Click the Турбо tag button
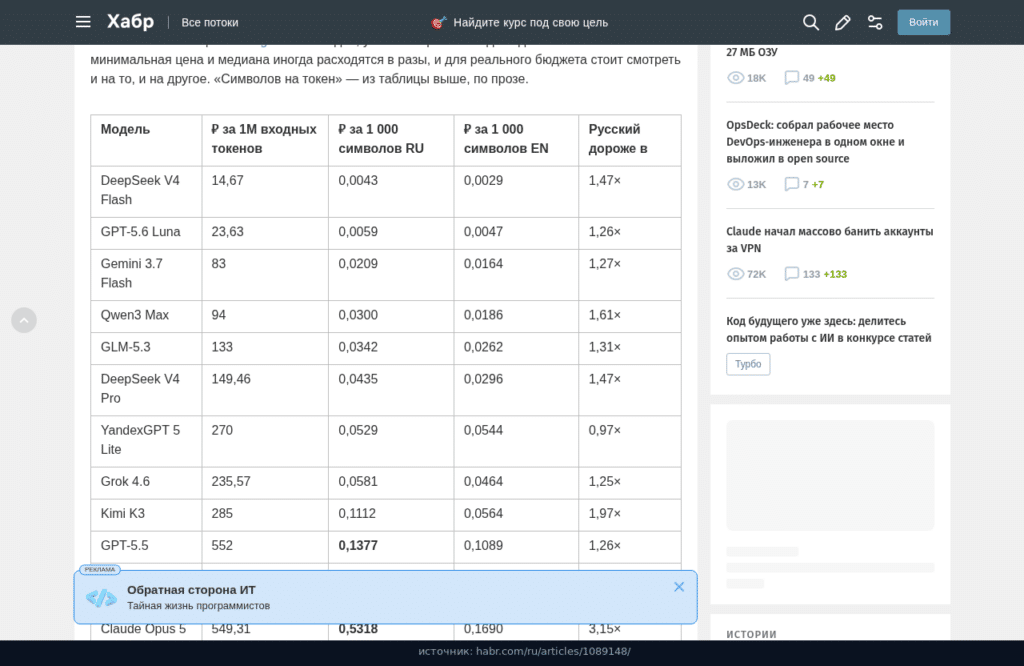Screen dimensions: 1024x666 (748, 364)
